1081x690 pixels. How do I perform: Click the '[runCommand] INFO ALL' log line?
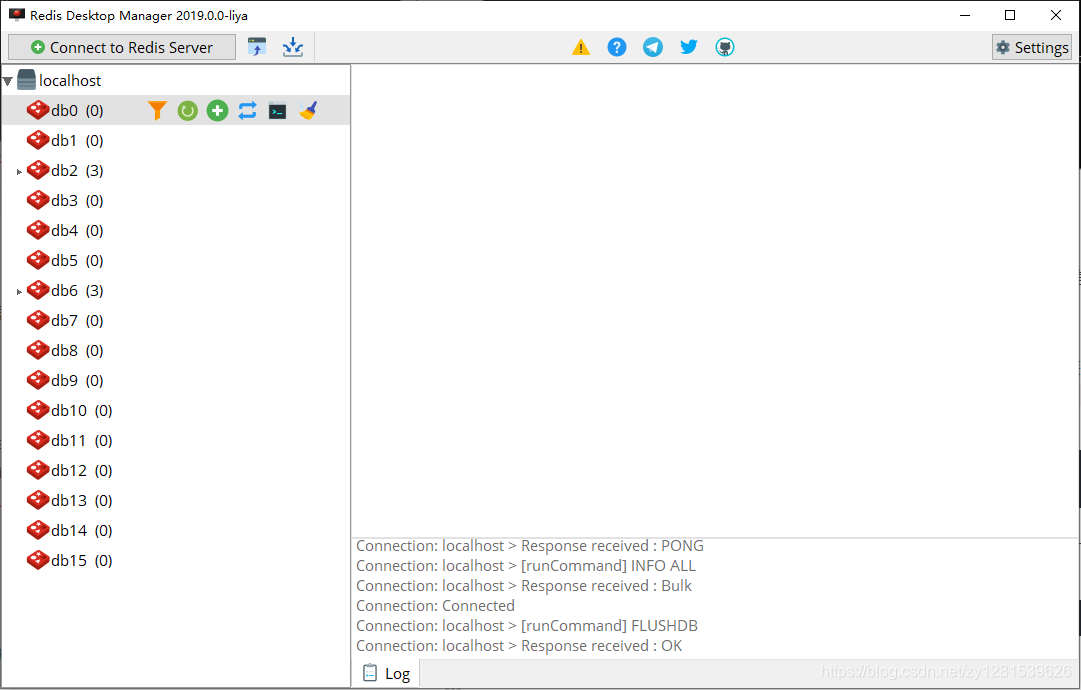(x=526, y=566)
